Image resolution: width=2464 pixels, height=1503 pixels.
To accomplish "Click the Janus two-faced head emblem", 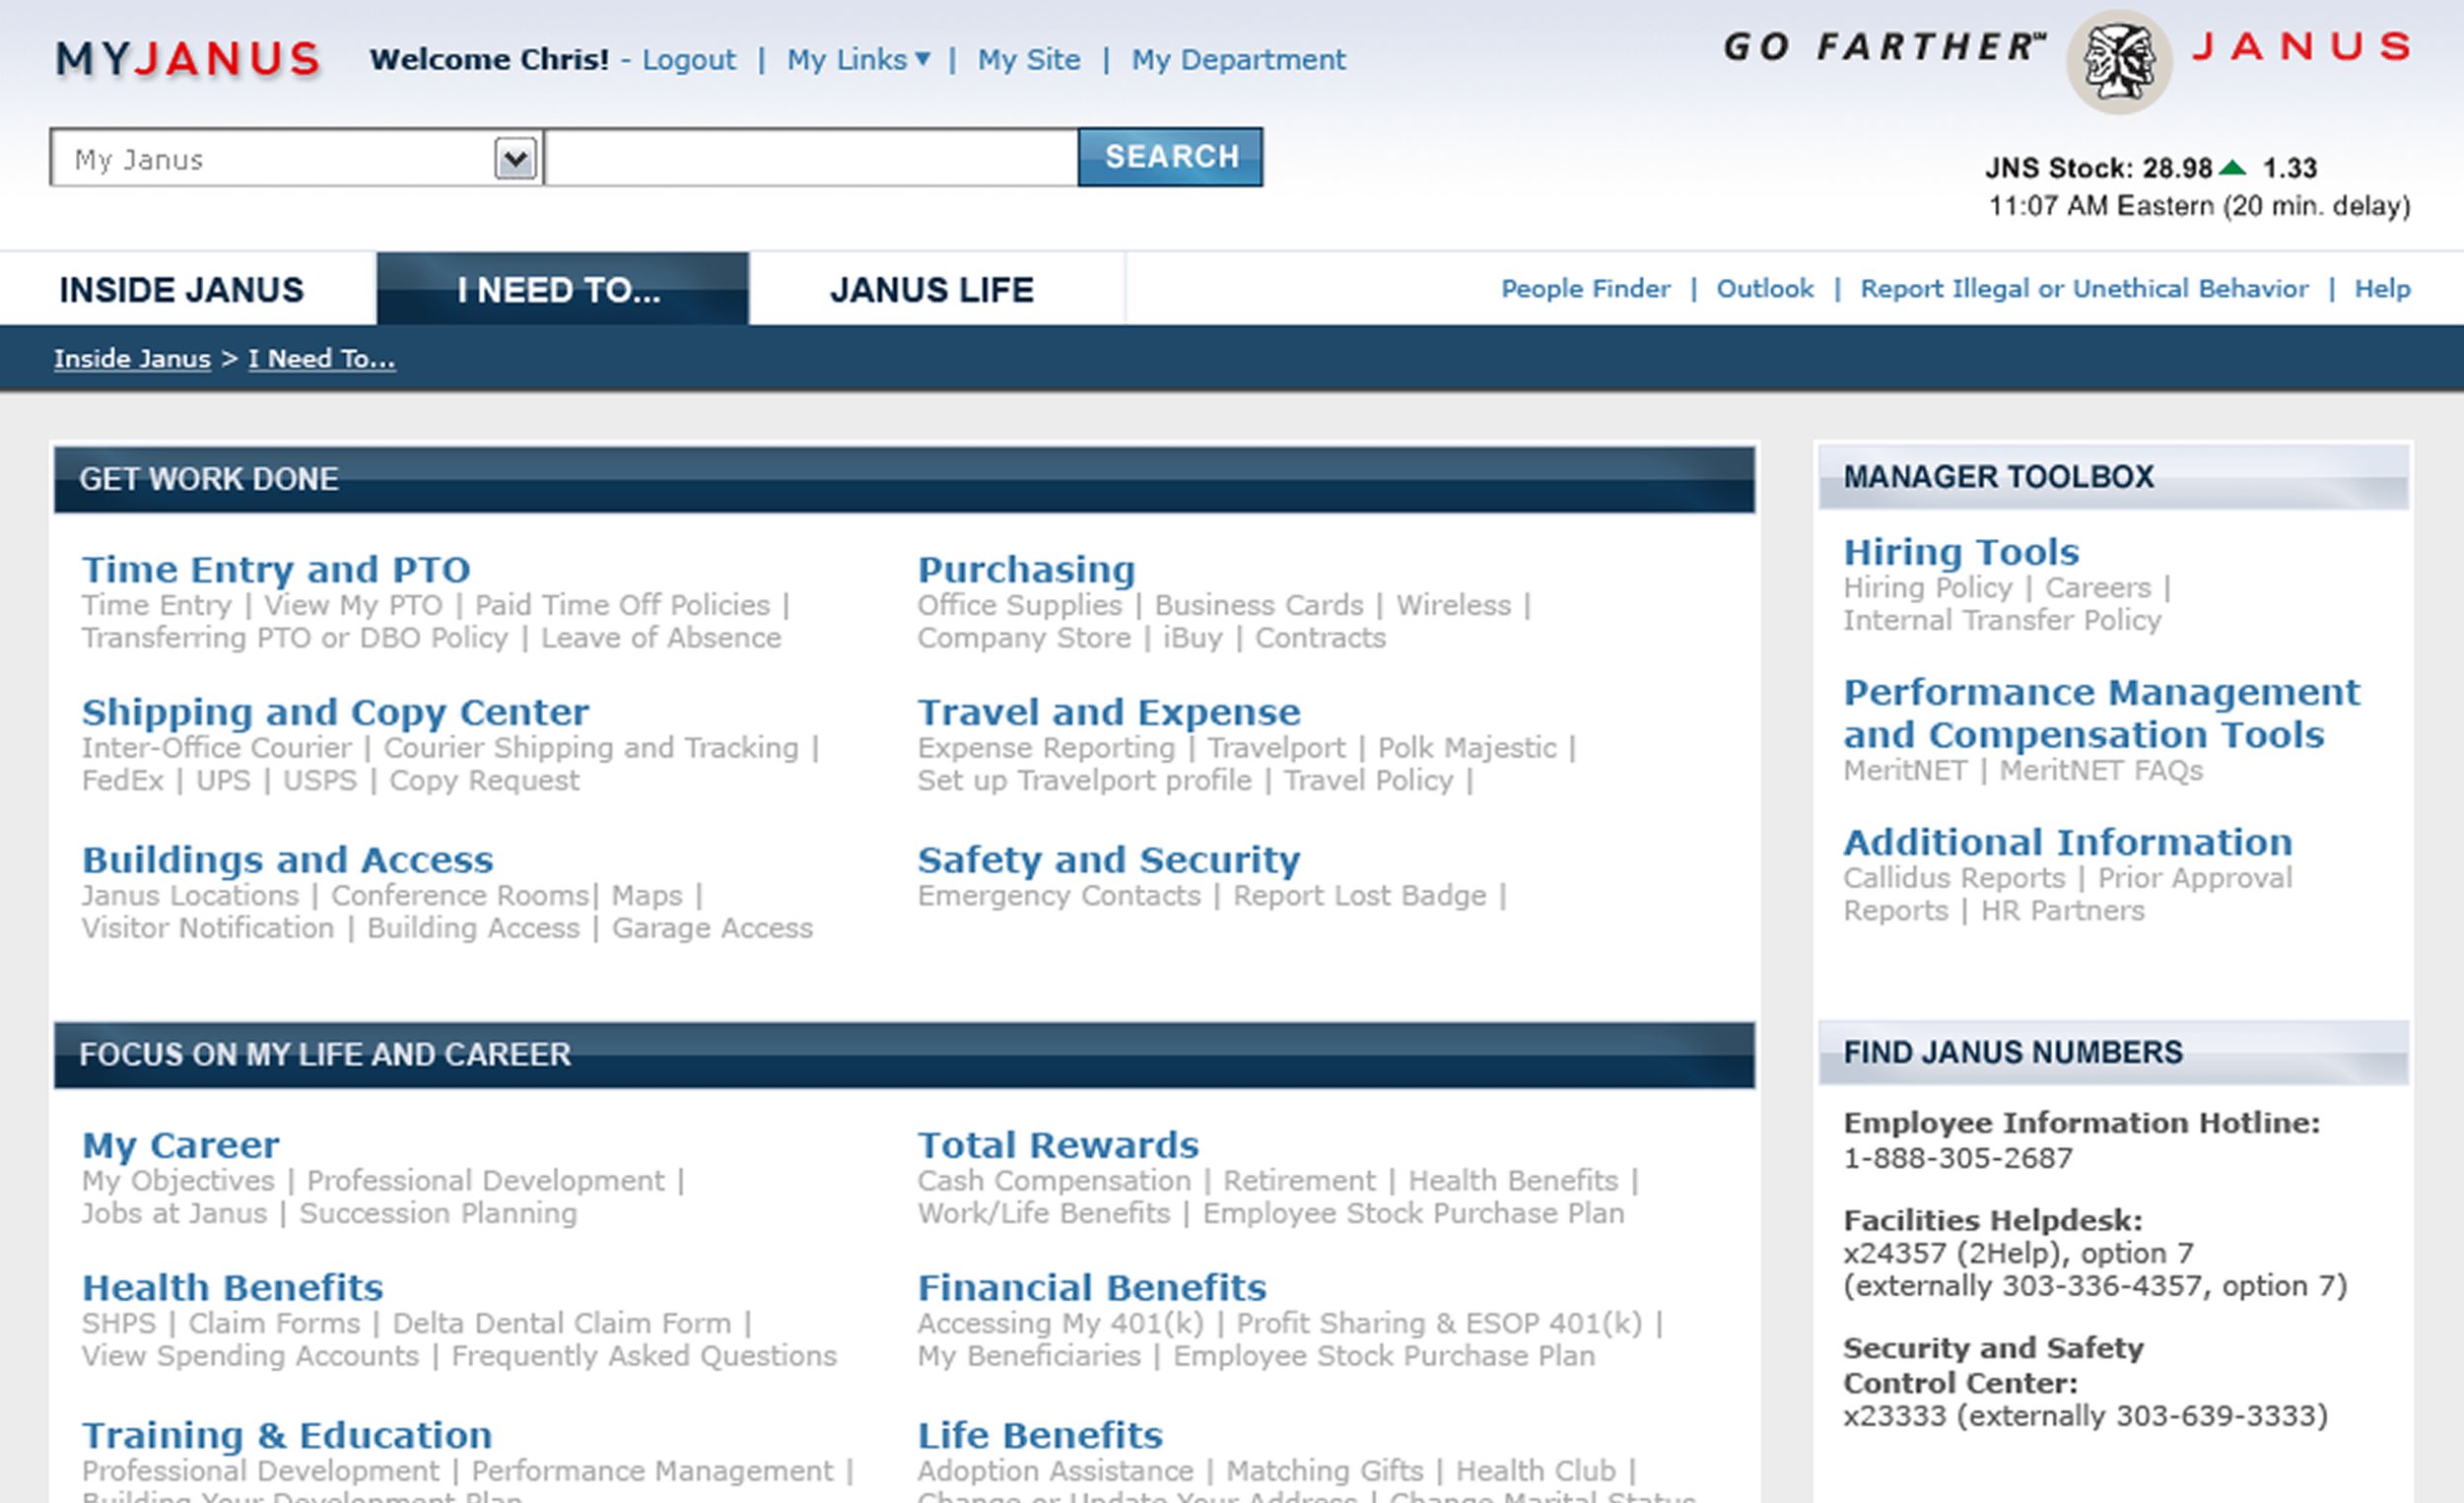I will point(2118,62).
